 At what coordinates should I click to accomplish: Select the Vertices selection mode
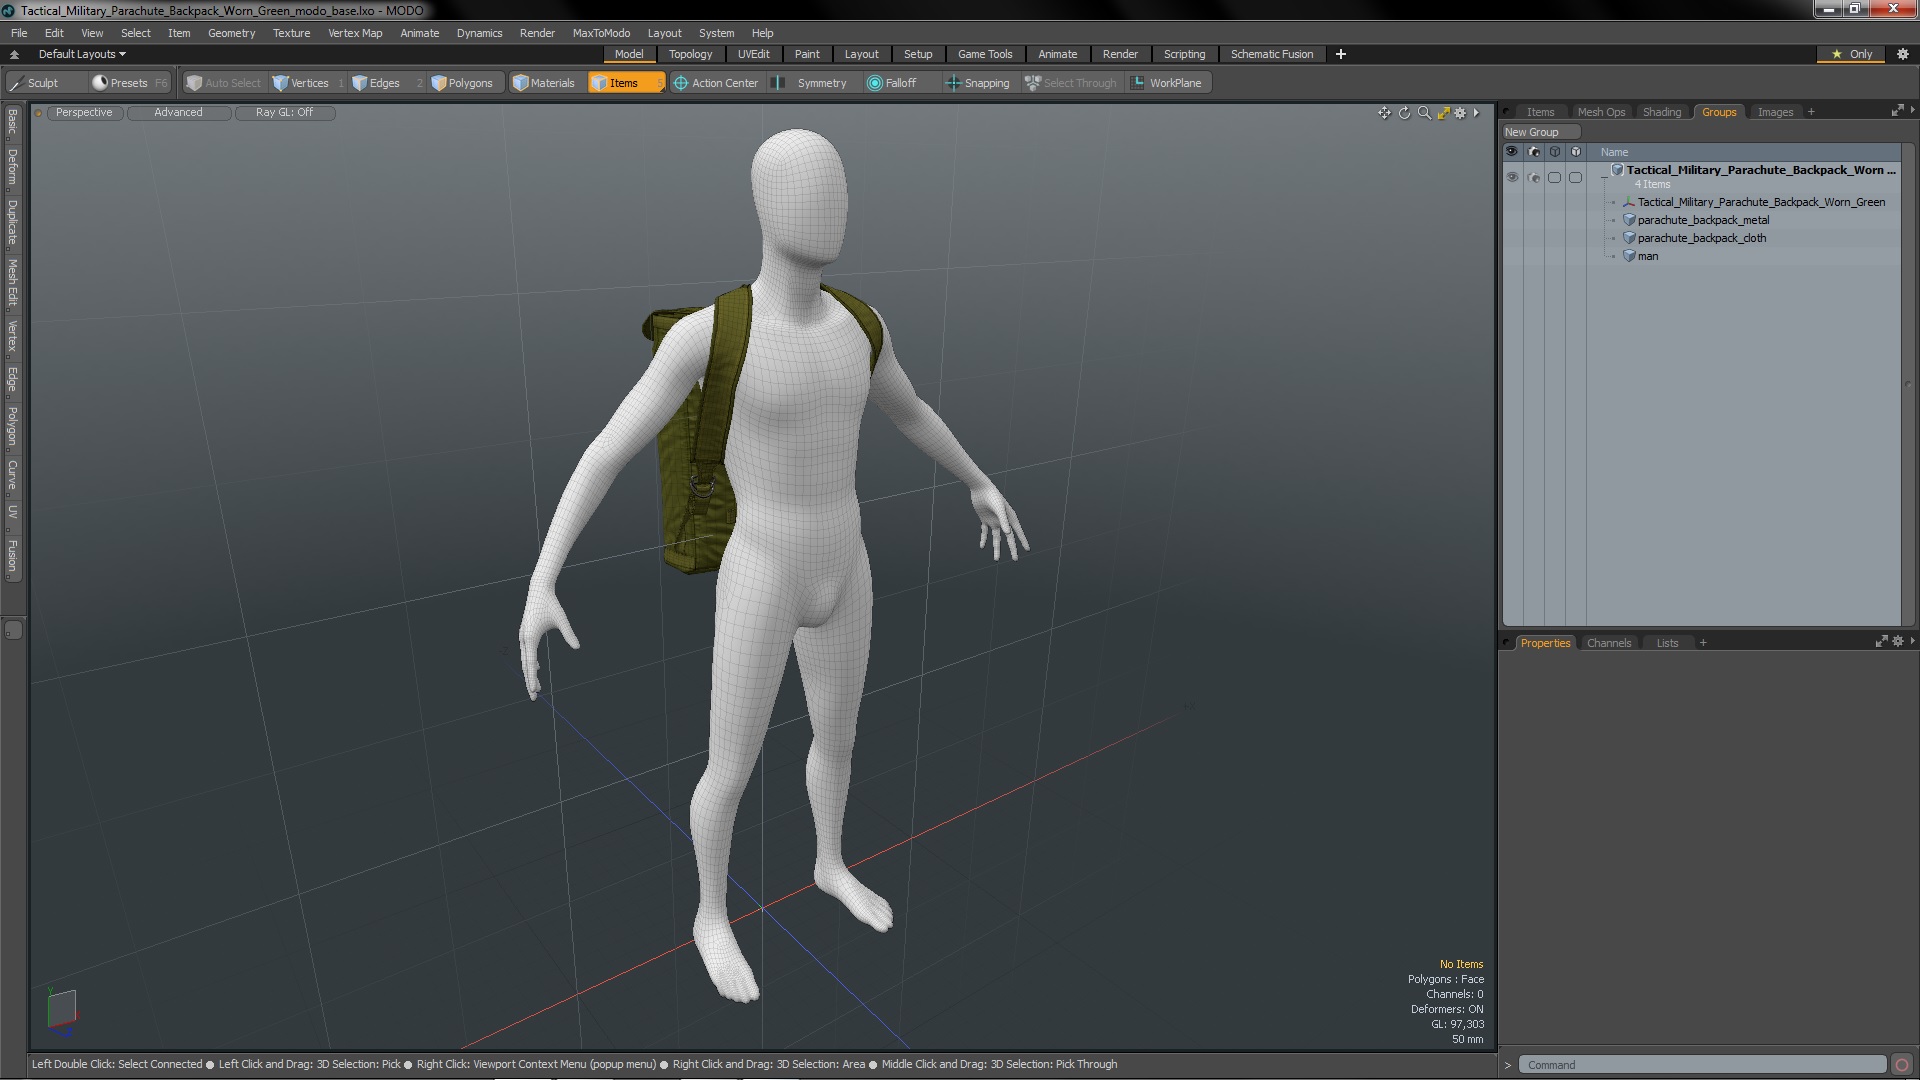[x=301, y=83]
